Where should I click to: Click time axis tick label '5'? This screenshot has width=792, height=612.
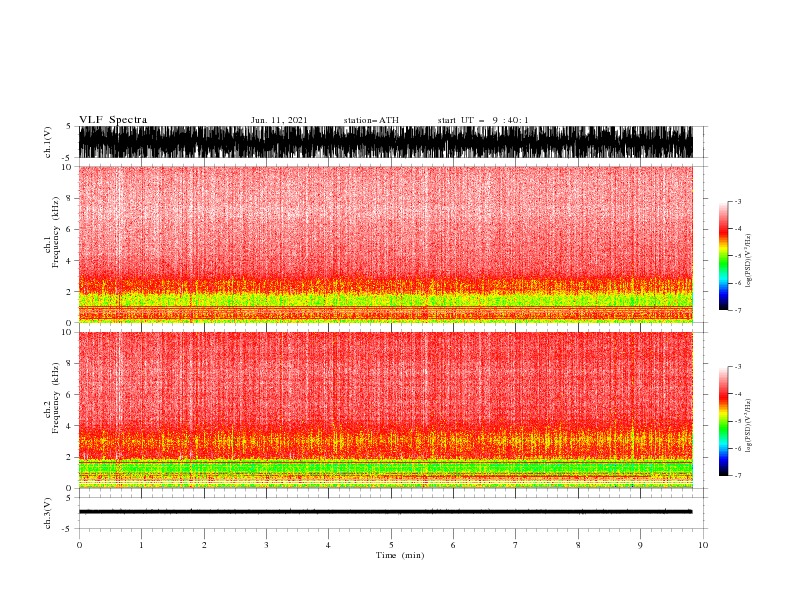(x=391, y=545)
